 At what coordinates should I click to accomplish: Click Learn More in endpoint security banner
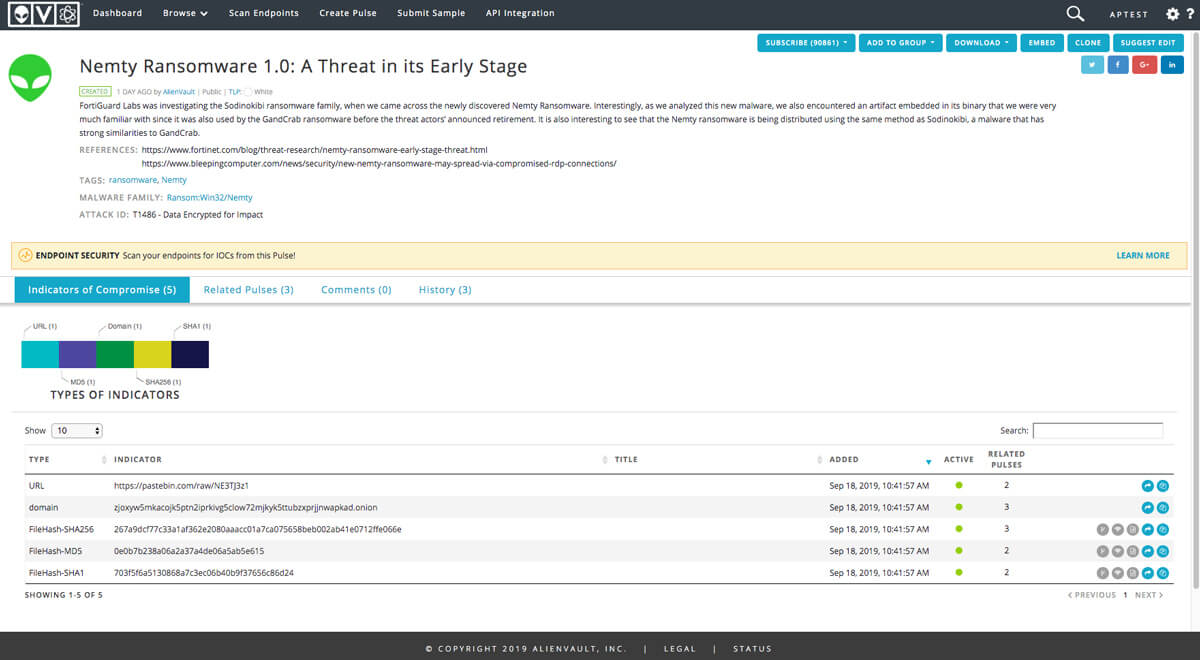coord(1143,256)
